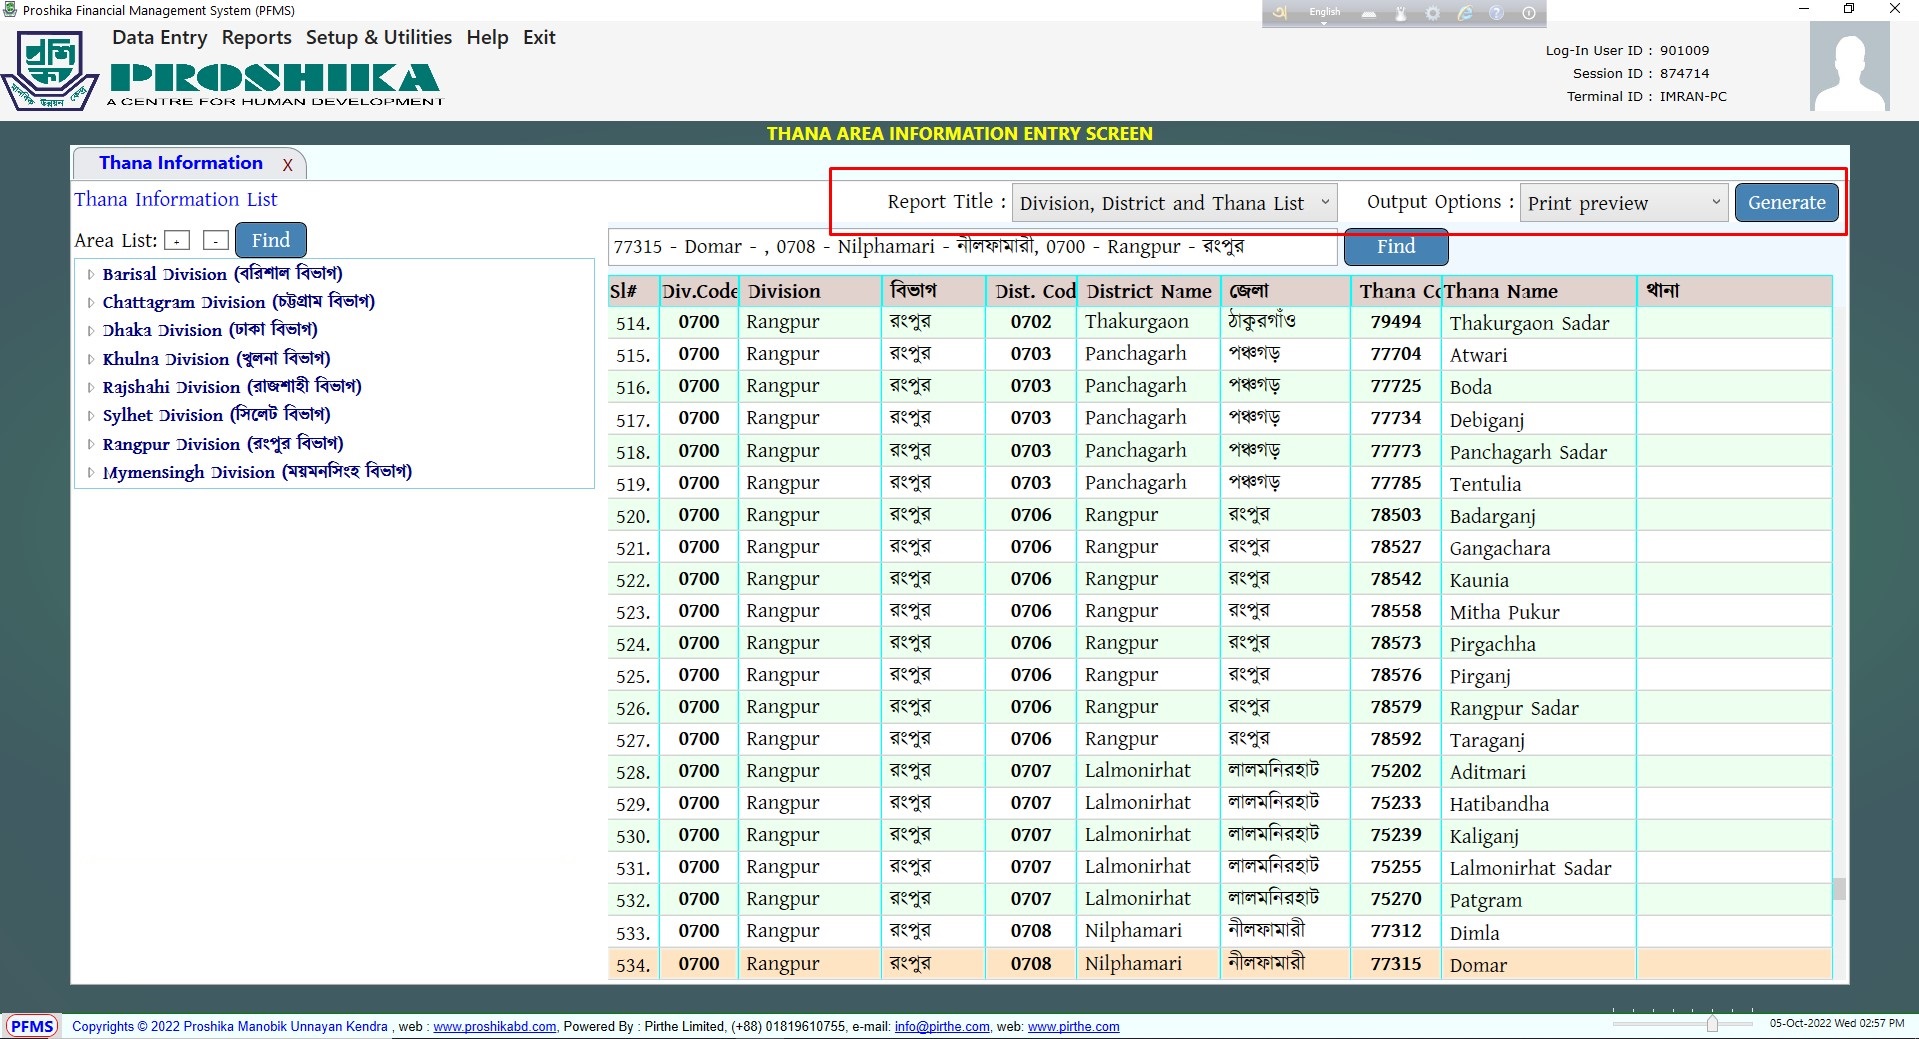
Task: Click the info@pirthe.com email link
Action: tap(942, 1027)
